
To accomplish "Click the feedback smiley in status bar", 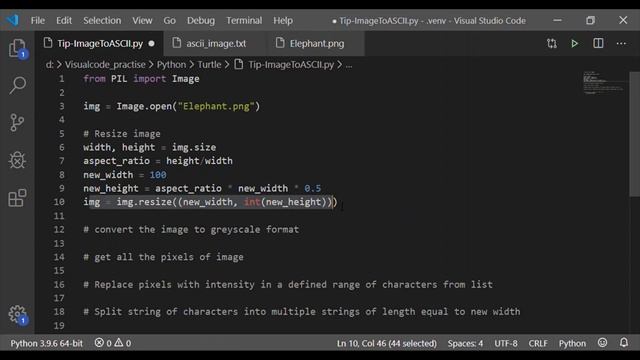I will click(x=602, y=343).
